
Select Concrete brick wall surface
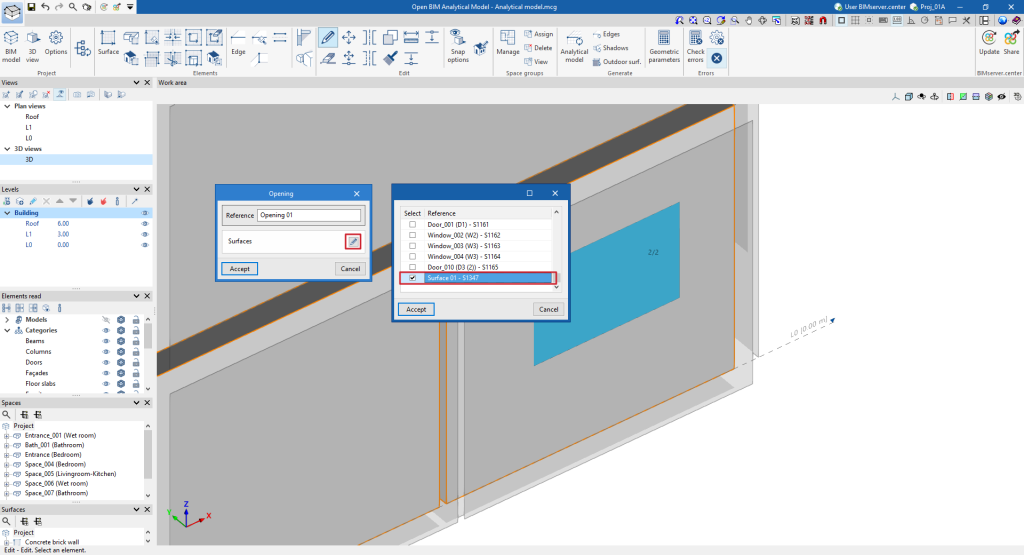pyautogui.click(x=52, y=542)
